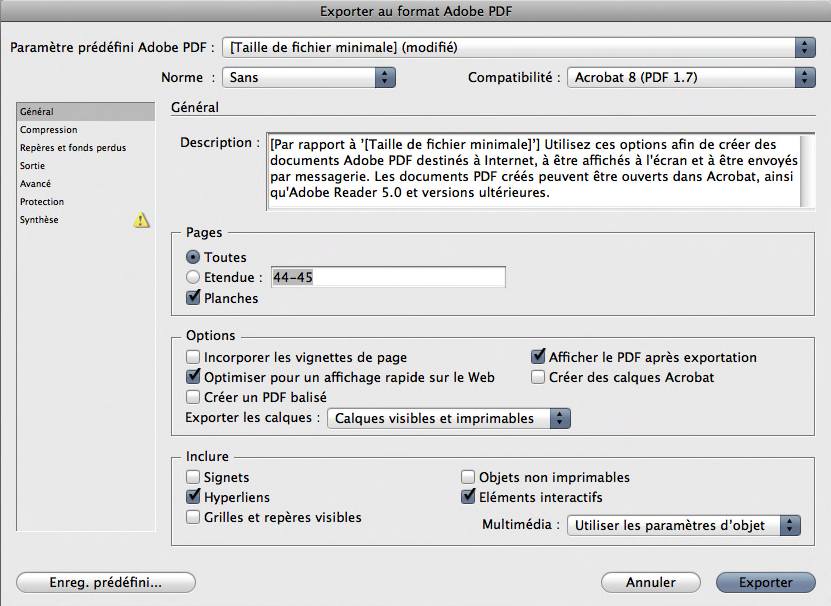Image resolution: width=831 pixels, height=606 pixels.
Task: Open the Avancé panel
Action: (85, 184)
